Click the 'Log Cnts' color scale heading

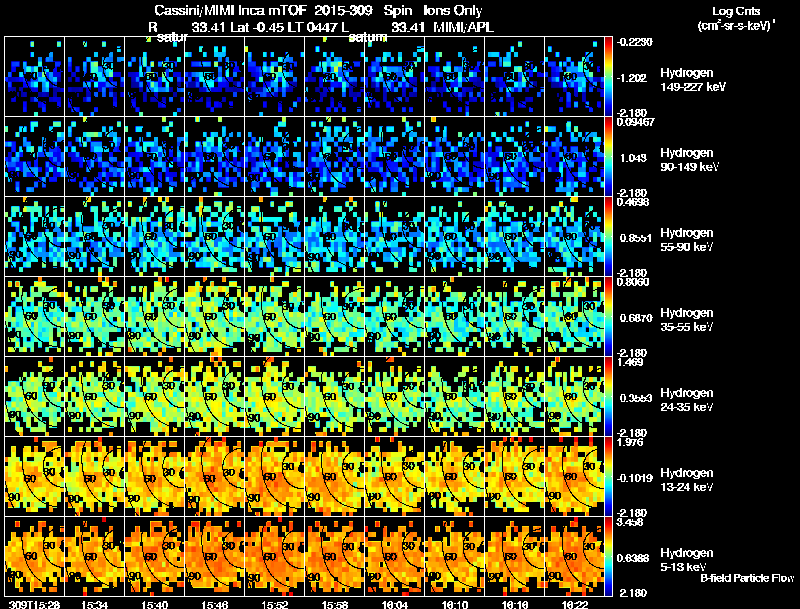pos(736,11)
